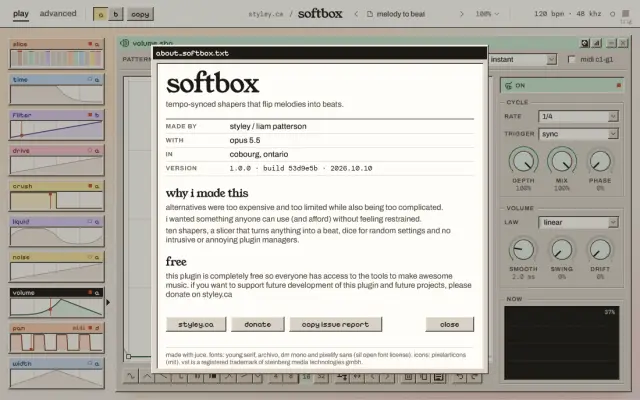
Task: Select the volume shaper header
Action: click(56, 293)
